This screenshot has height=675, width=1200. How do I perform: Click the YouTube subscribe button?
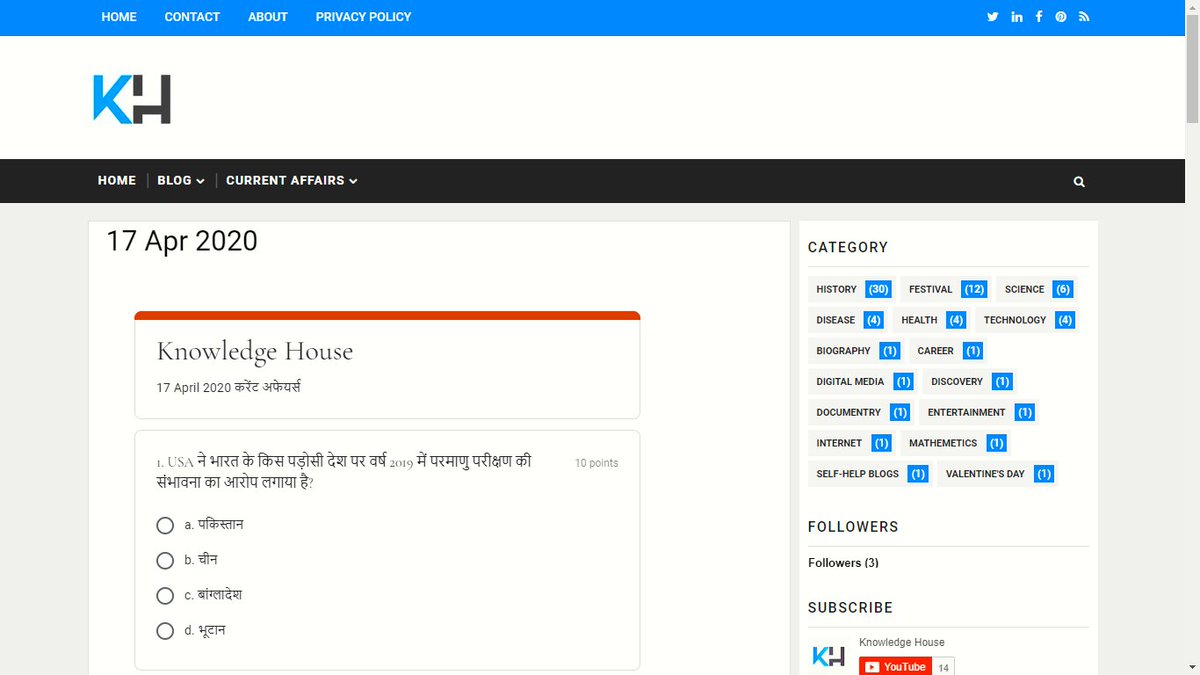click(x=895, y=666)
